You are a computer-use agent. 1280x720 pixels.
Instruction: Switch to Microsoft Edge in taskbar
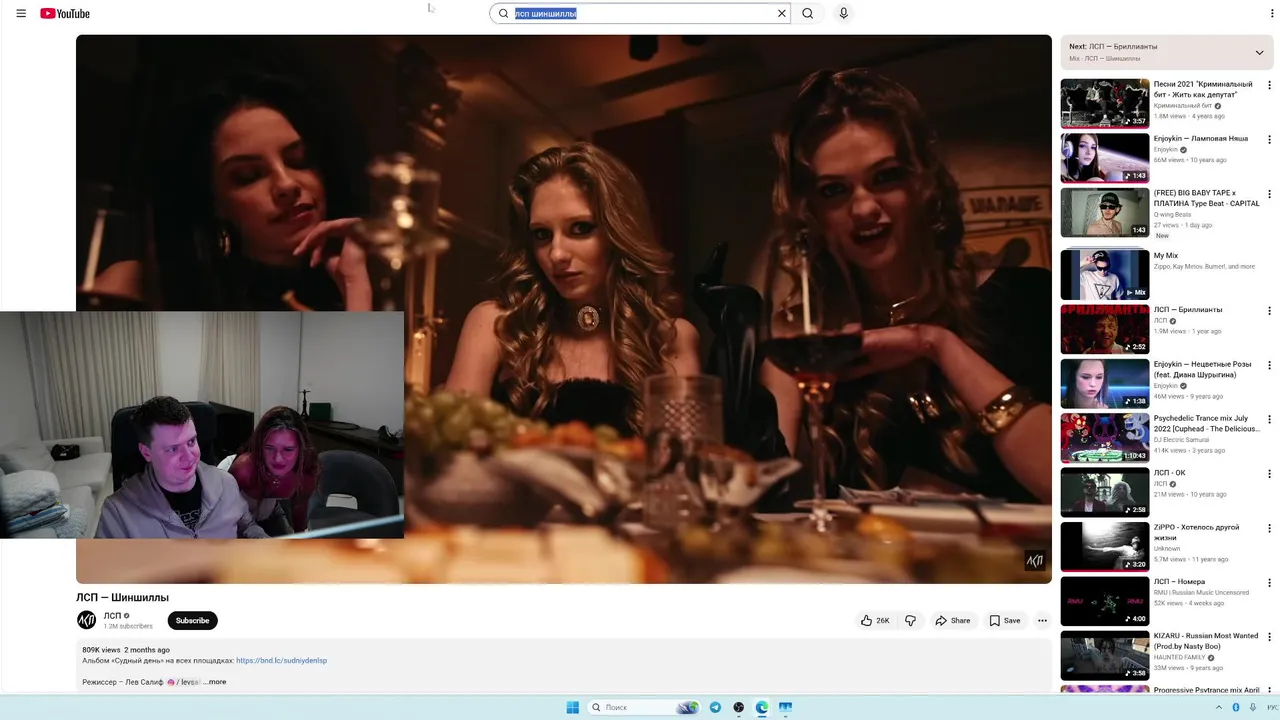pos(762,707)
